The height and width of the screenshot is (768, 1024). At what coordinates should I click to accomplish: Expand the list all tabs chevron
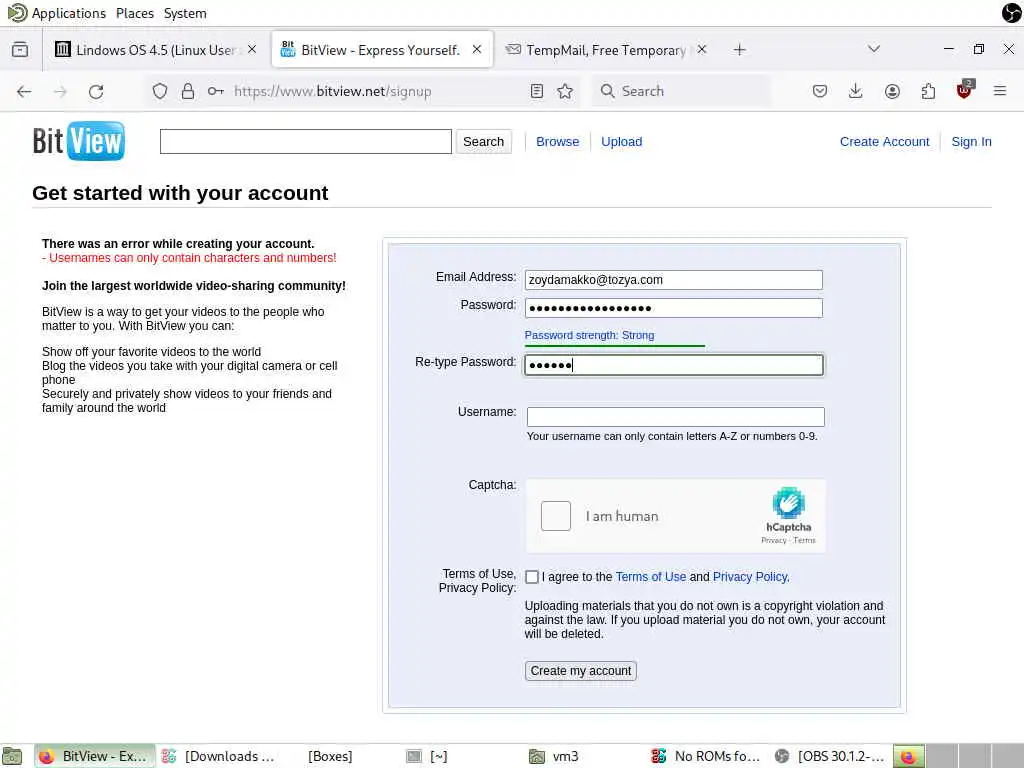[x=874, y=50]
